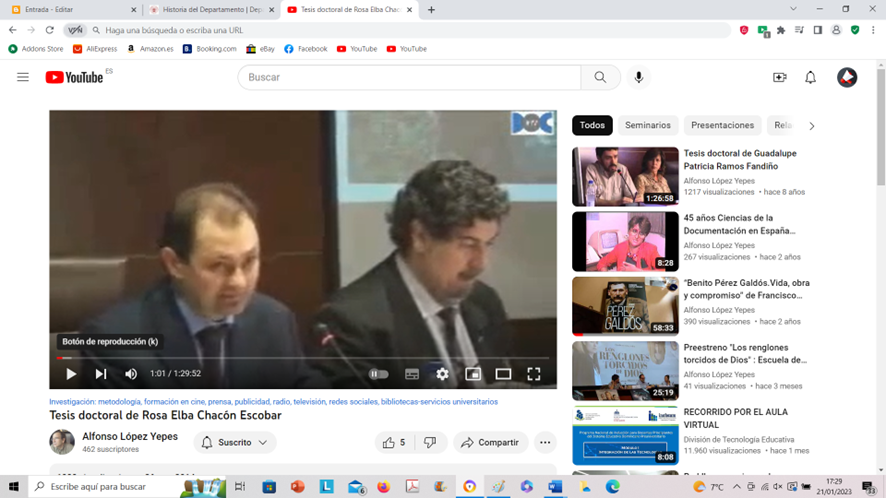Like the video

[x=394, y=443]
